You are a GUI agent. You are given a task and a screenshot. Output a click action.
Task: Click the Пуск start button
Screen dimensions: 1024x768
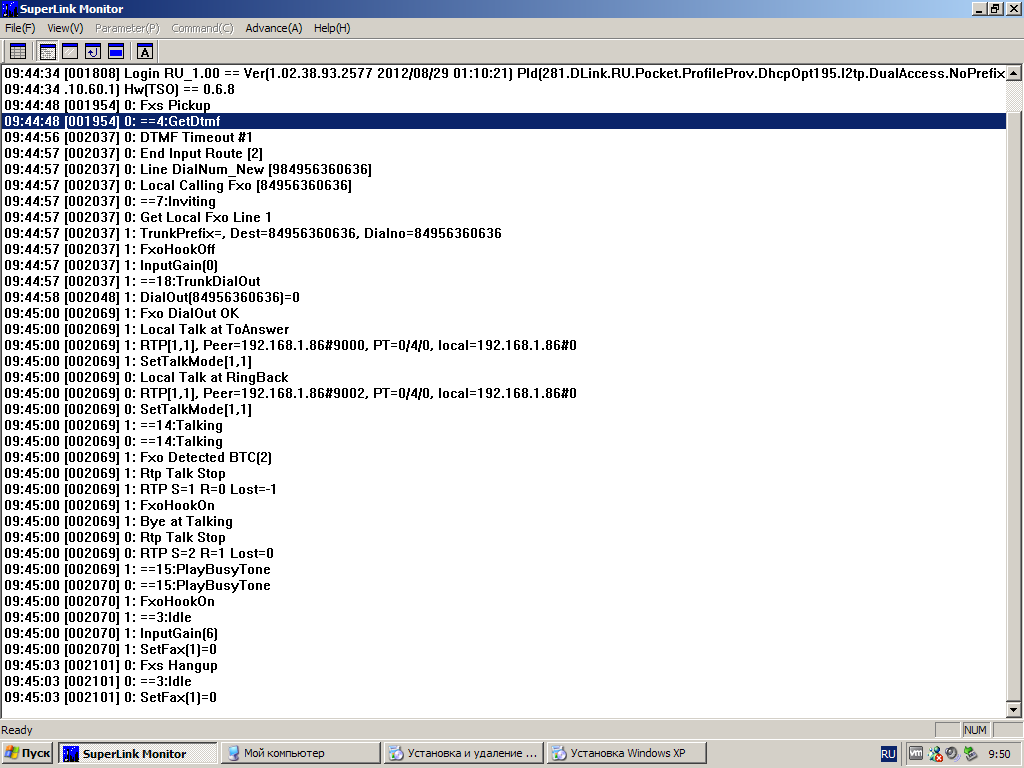click(x=28, y=753)
